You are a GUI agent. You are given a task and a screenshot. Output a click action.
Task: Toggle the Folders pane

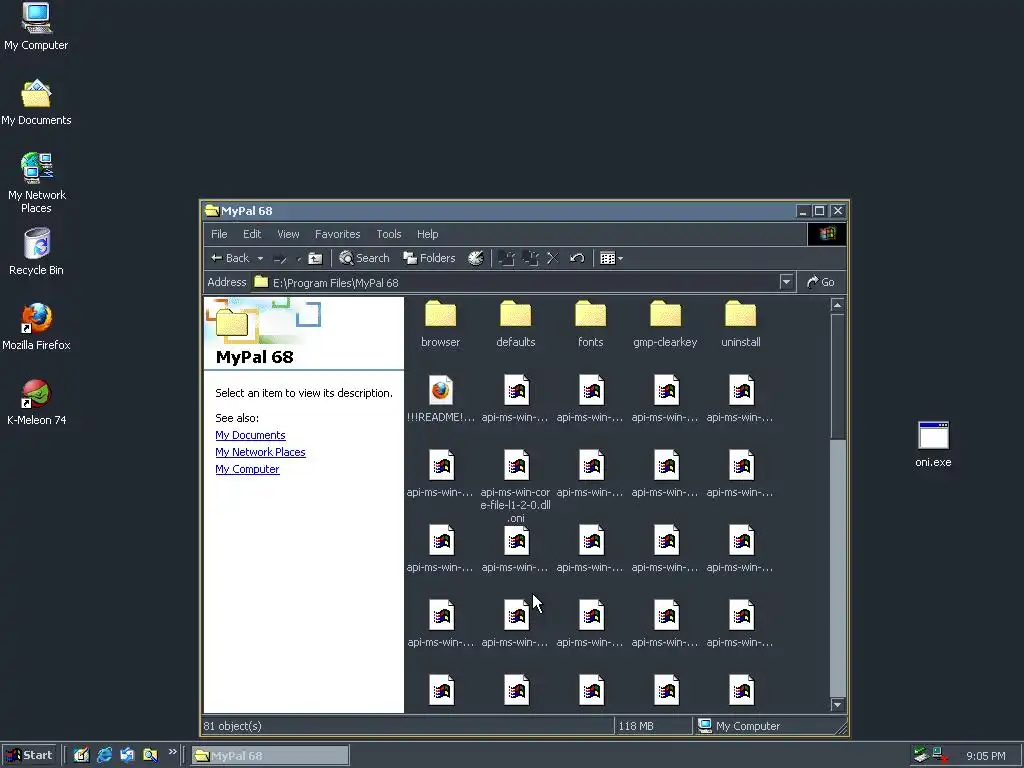[429, 258]
